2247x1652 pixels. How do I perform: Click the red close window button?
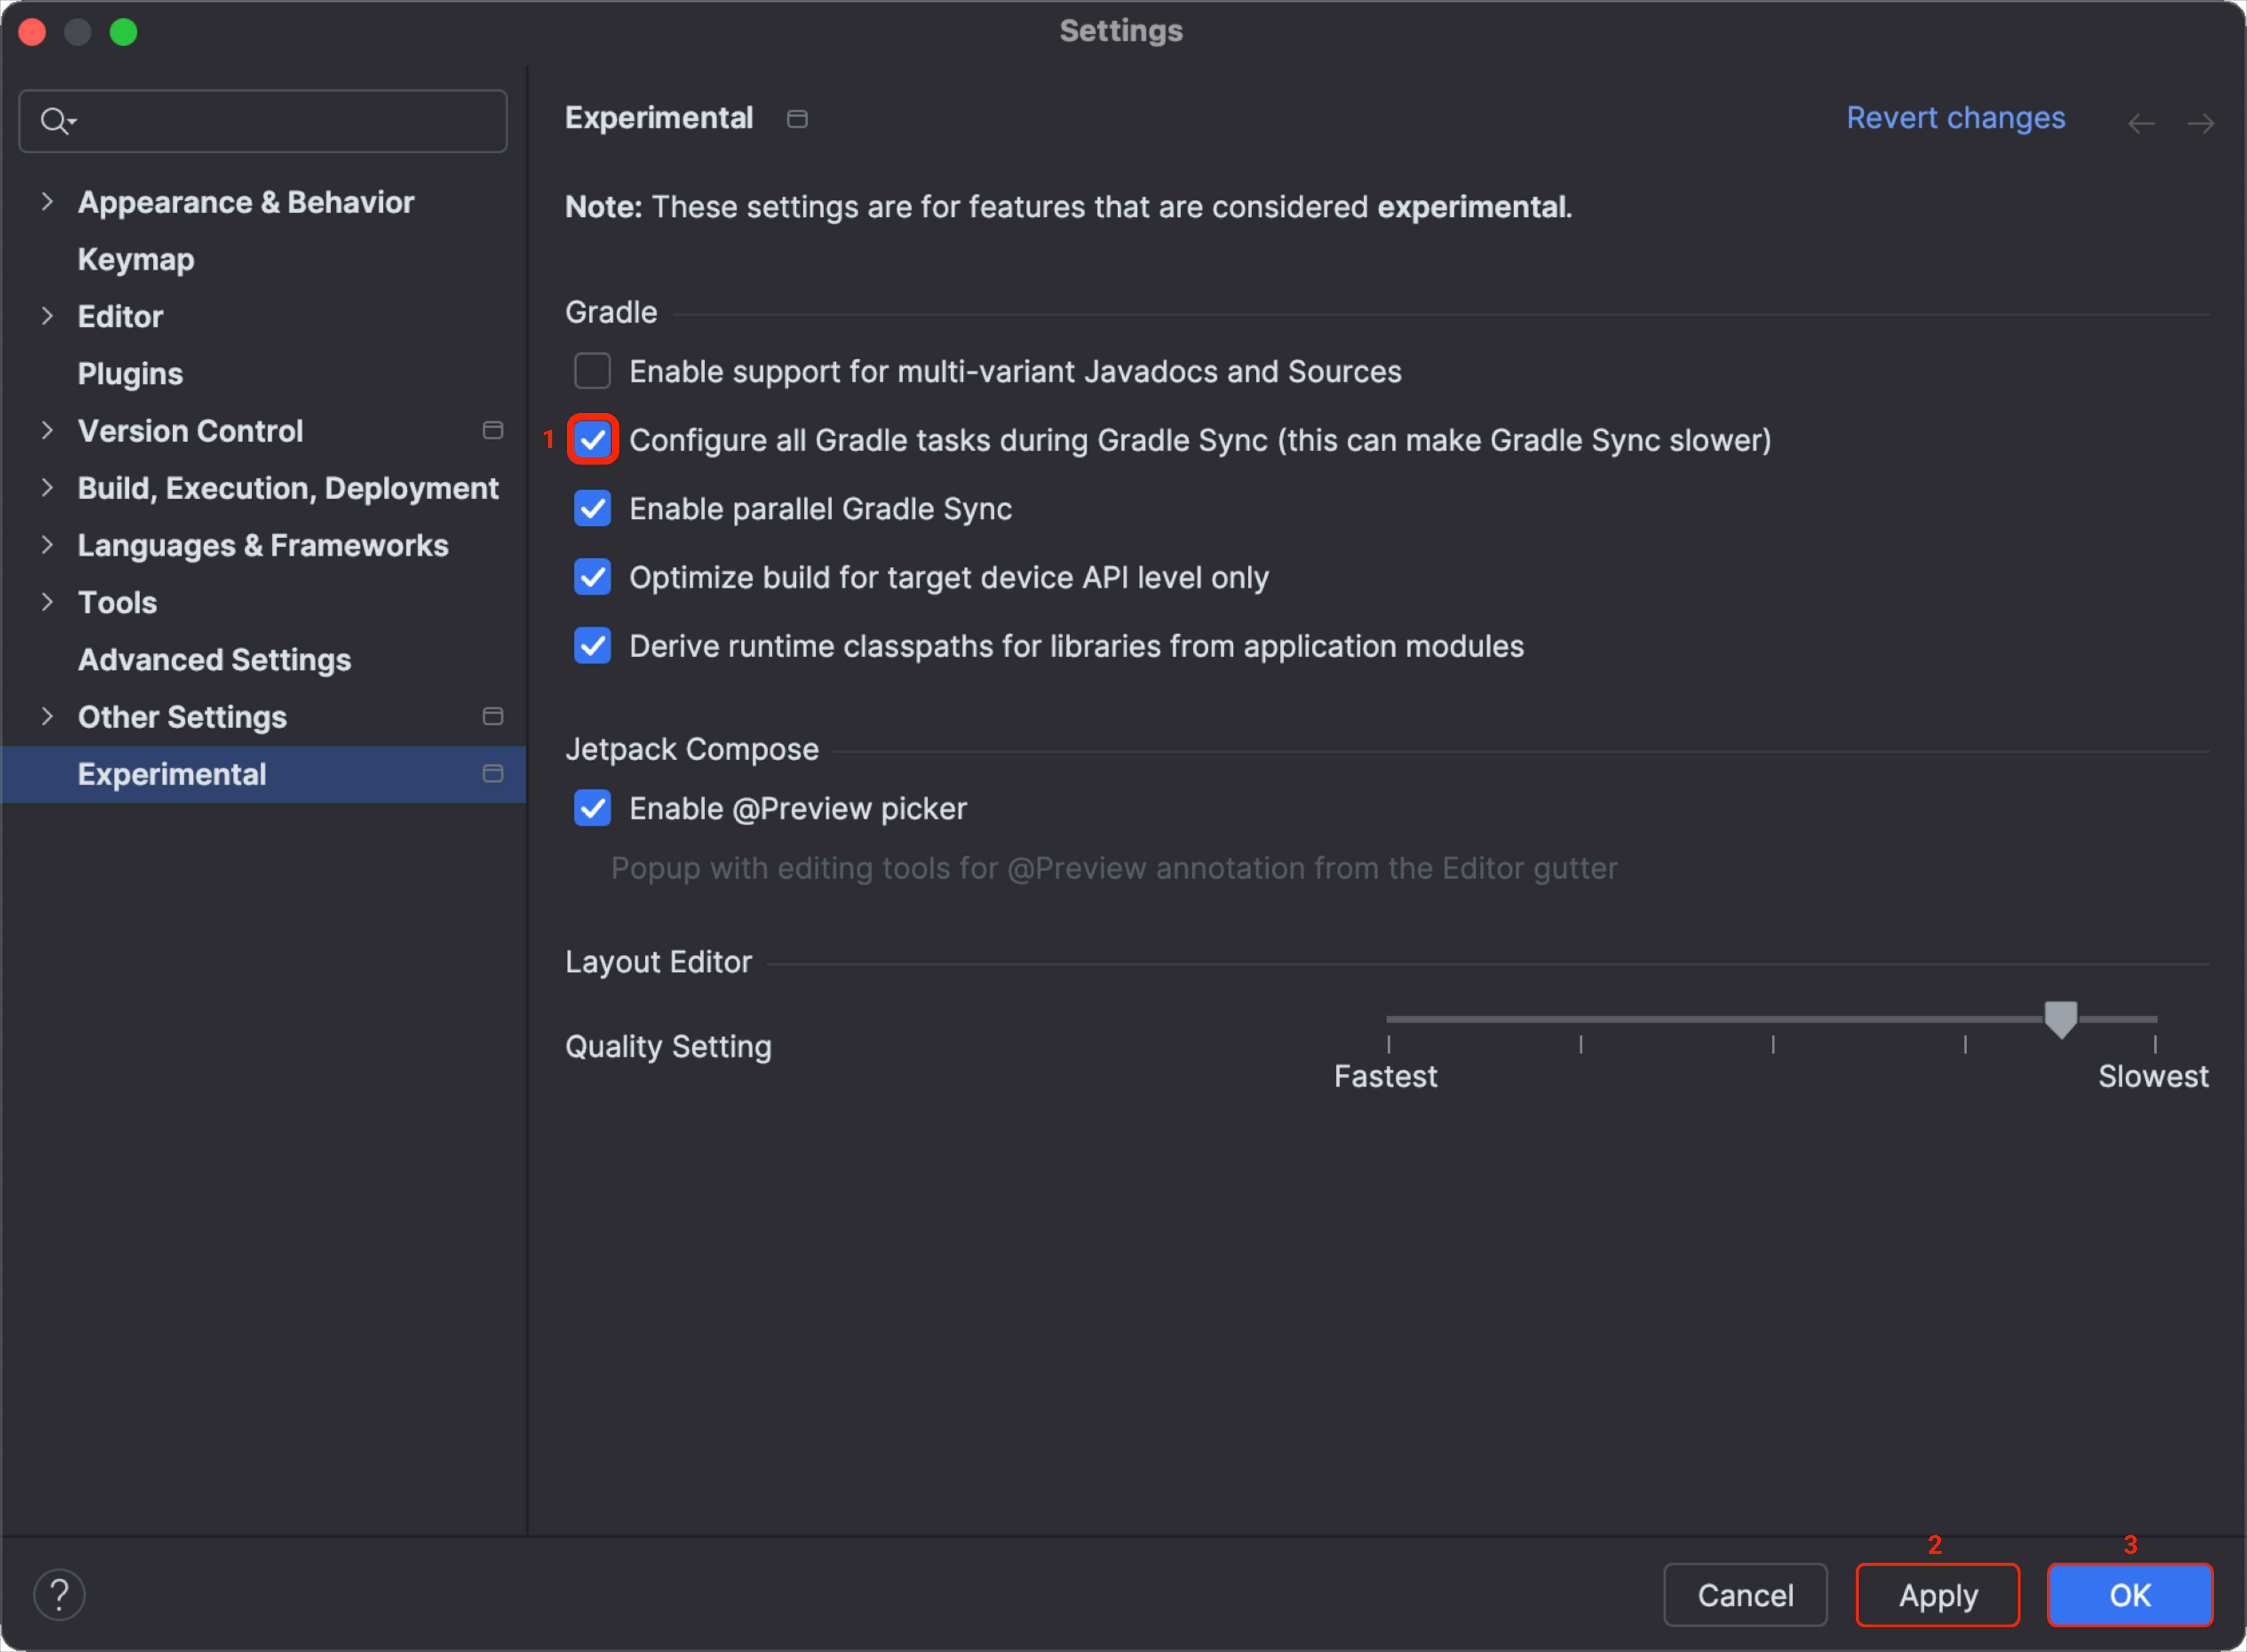pos(32,32)
